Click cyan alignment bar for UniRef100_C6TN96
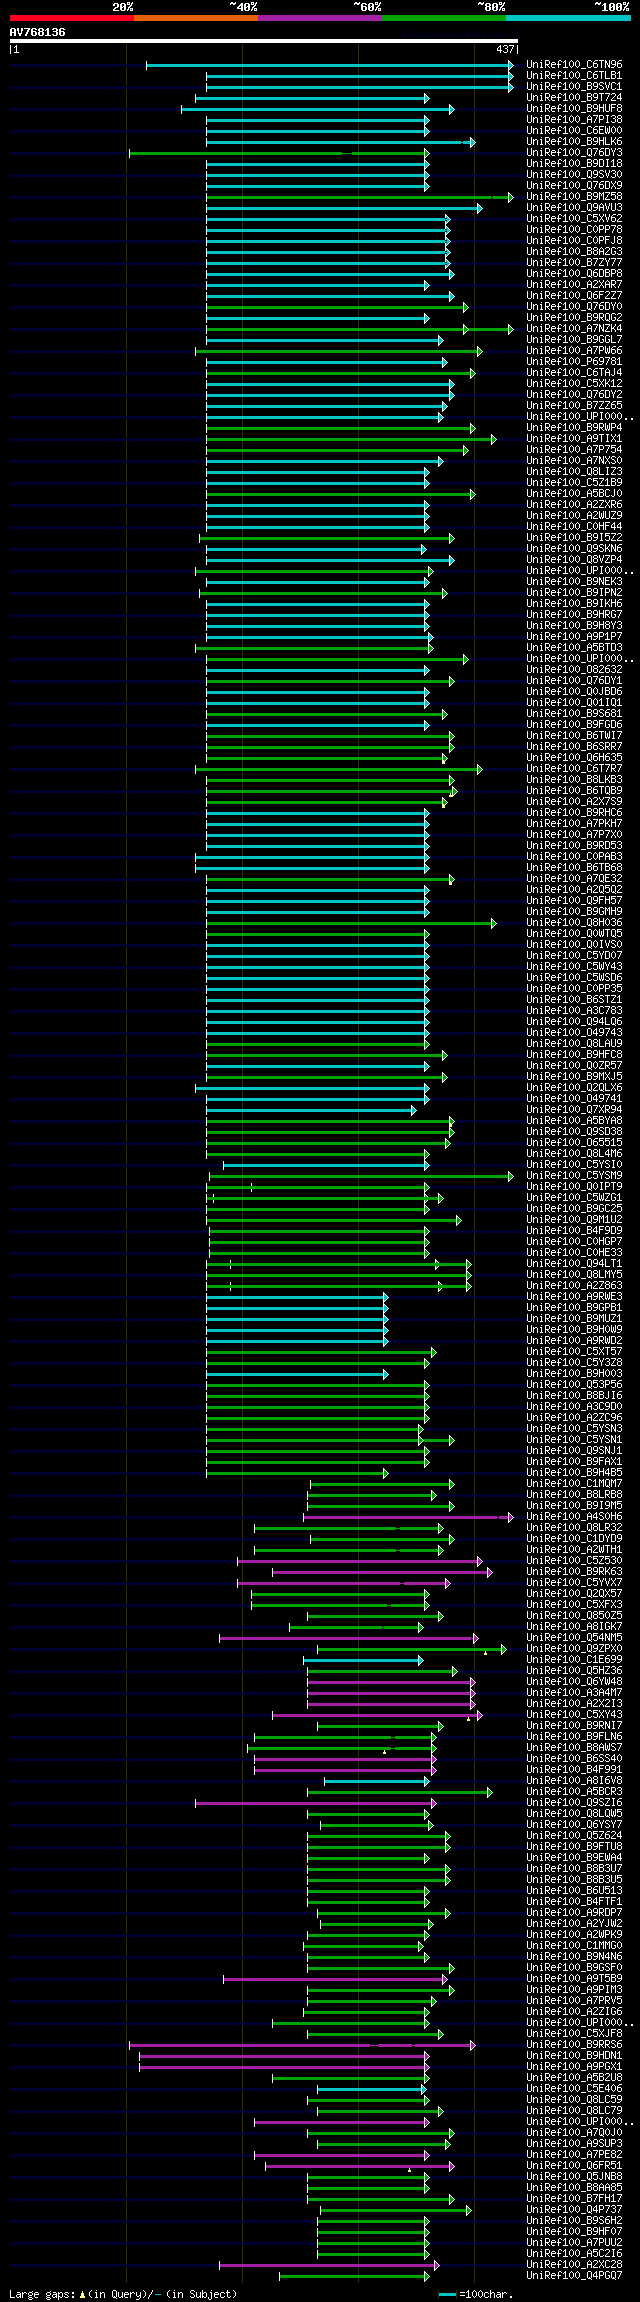This screenshot has height=2302, width=640. pyautogui.click(x=330, y=65)
